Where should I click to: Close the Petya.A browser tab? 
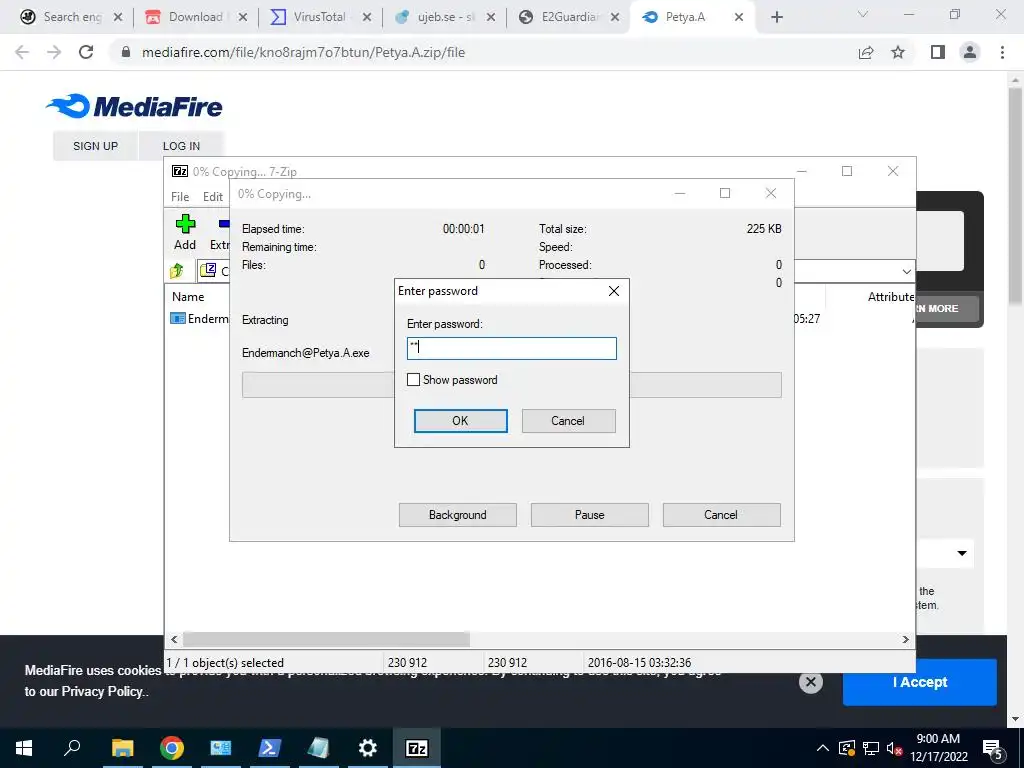pos(739,17)
